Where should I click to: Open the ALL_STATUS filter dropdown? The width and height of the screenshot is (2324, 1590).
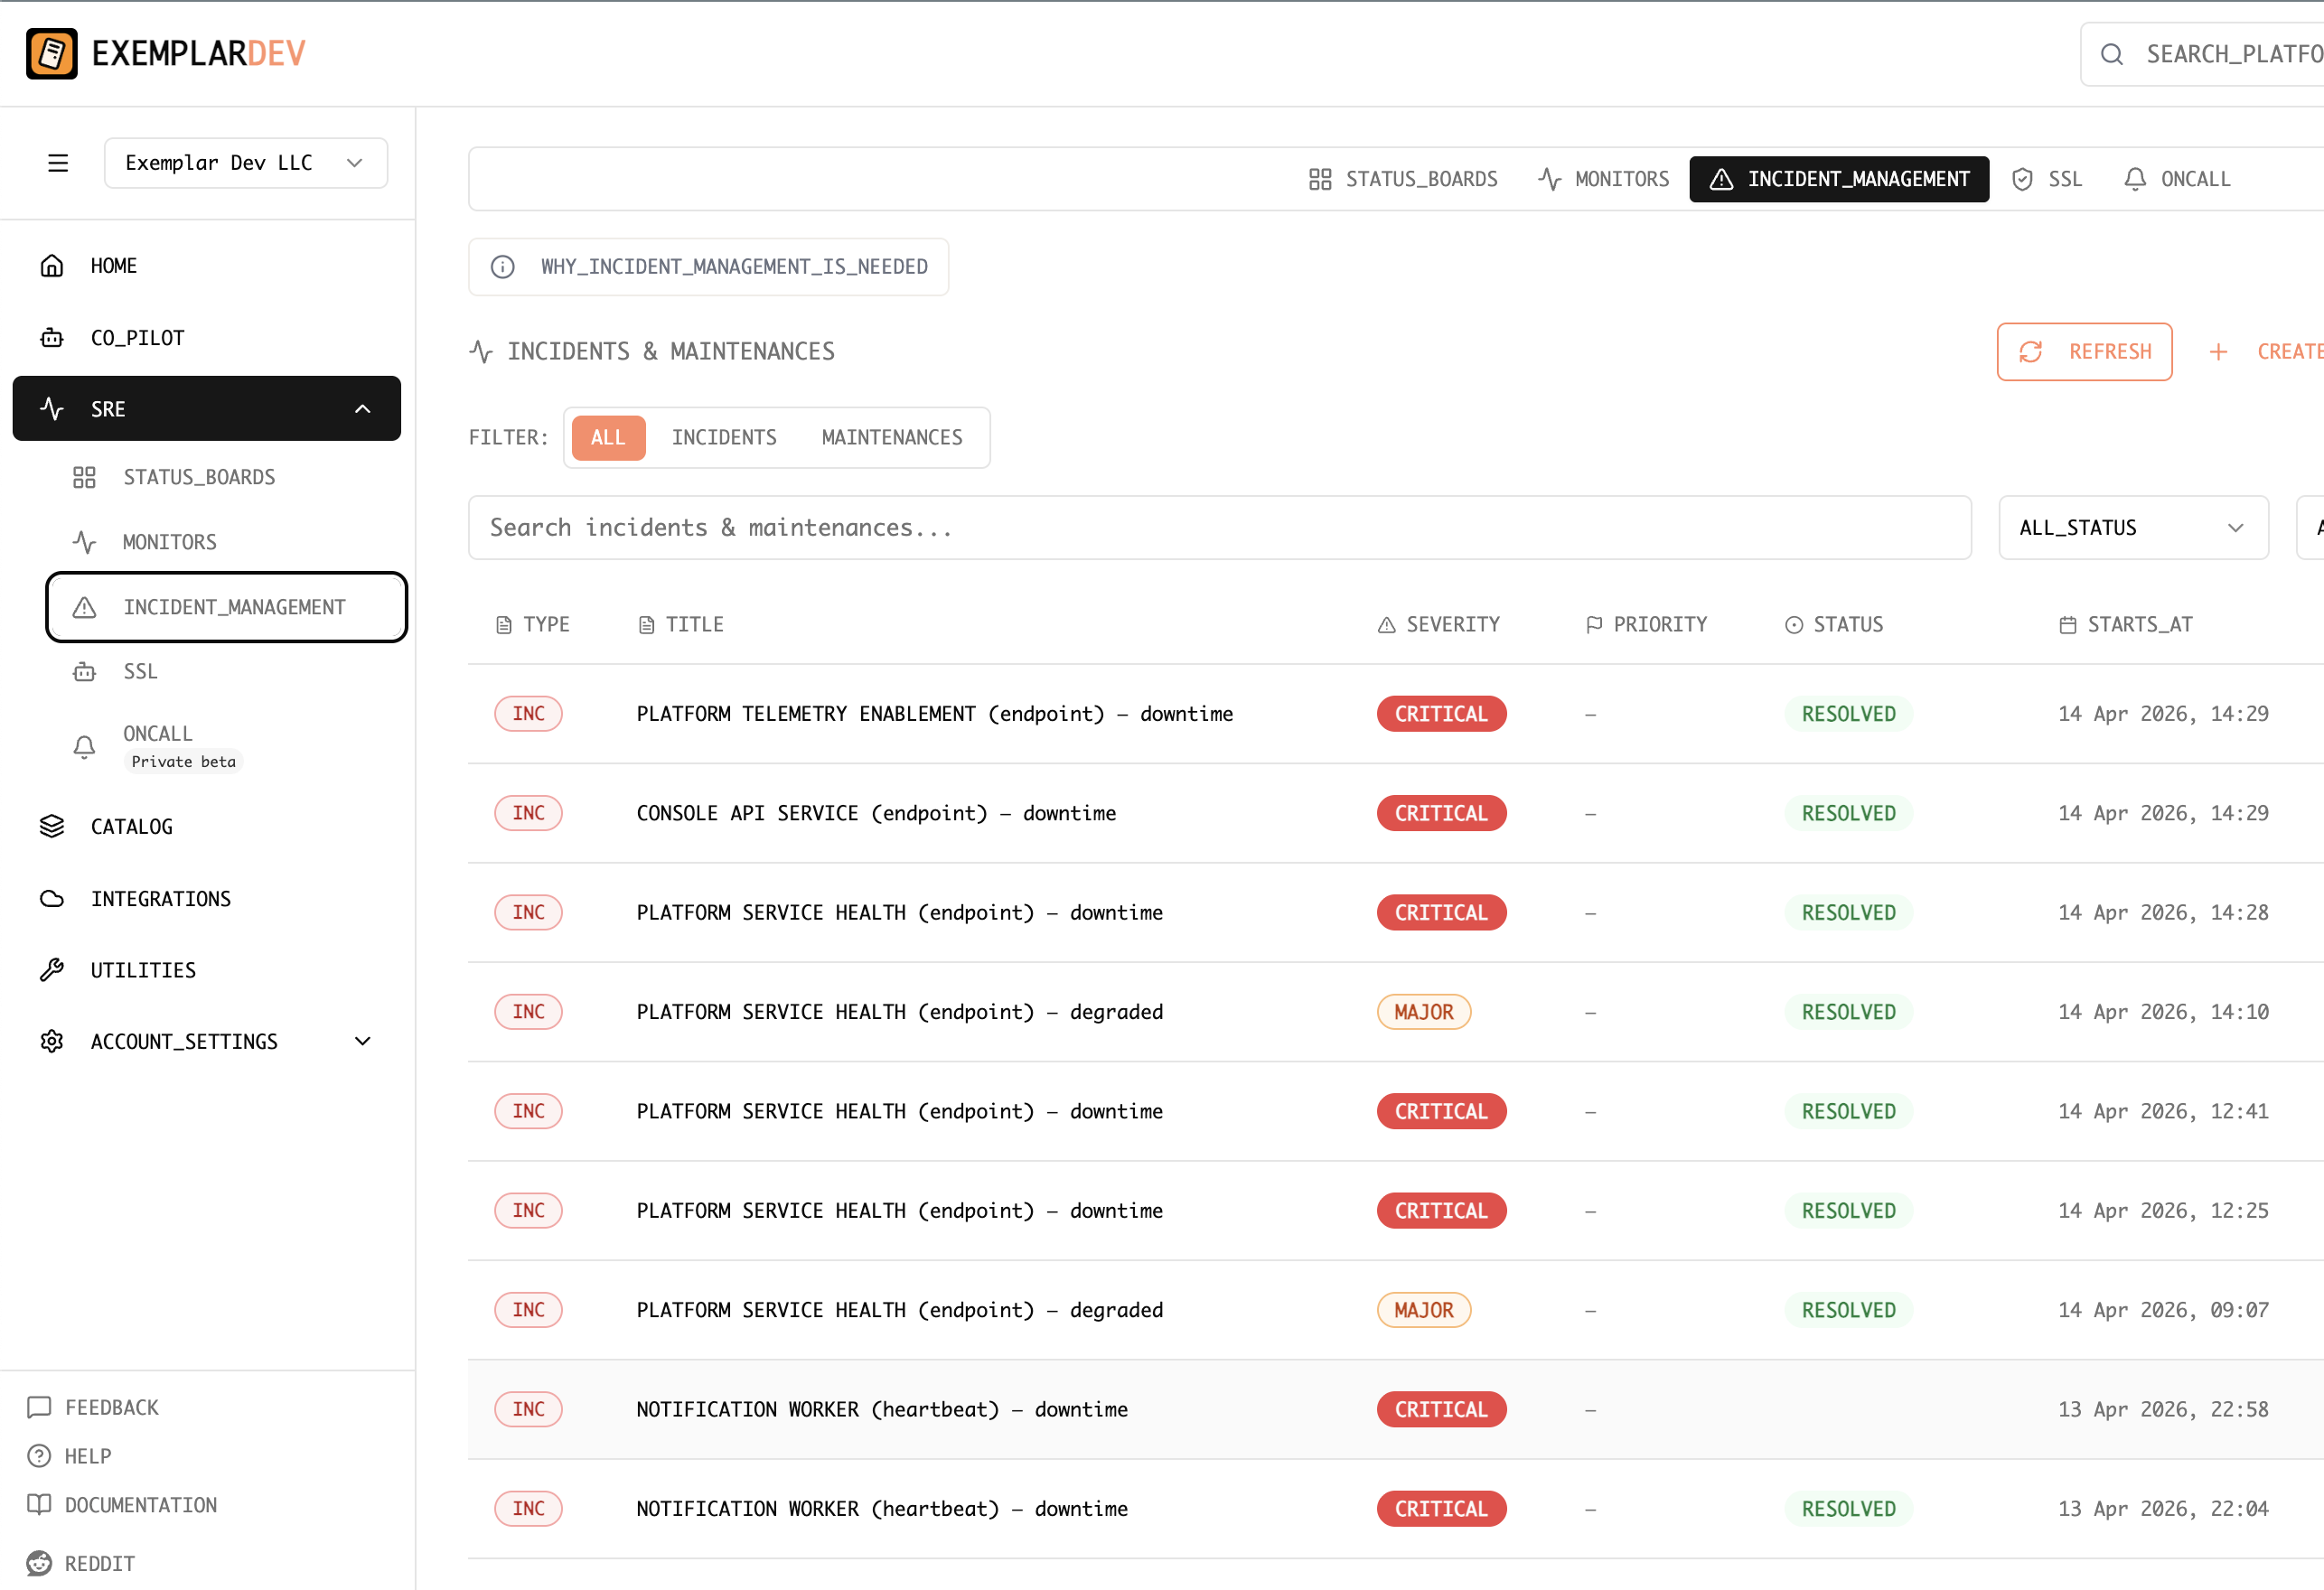pyautogui.click(x=2132, y=527)
